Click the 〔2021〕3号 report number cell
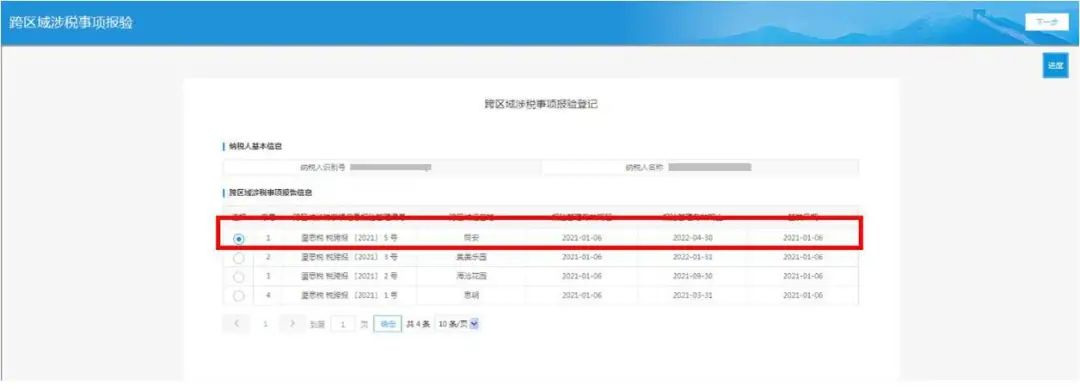Image resolution: width=1080 pixels, height=390 pixels. (x=349, y=257)
